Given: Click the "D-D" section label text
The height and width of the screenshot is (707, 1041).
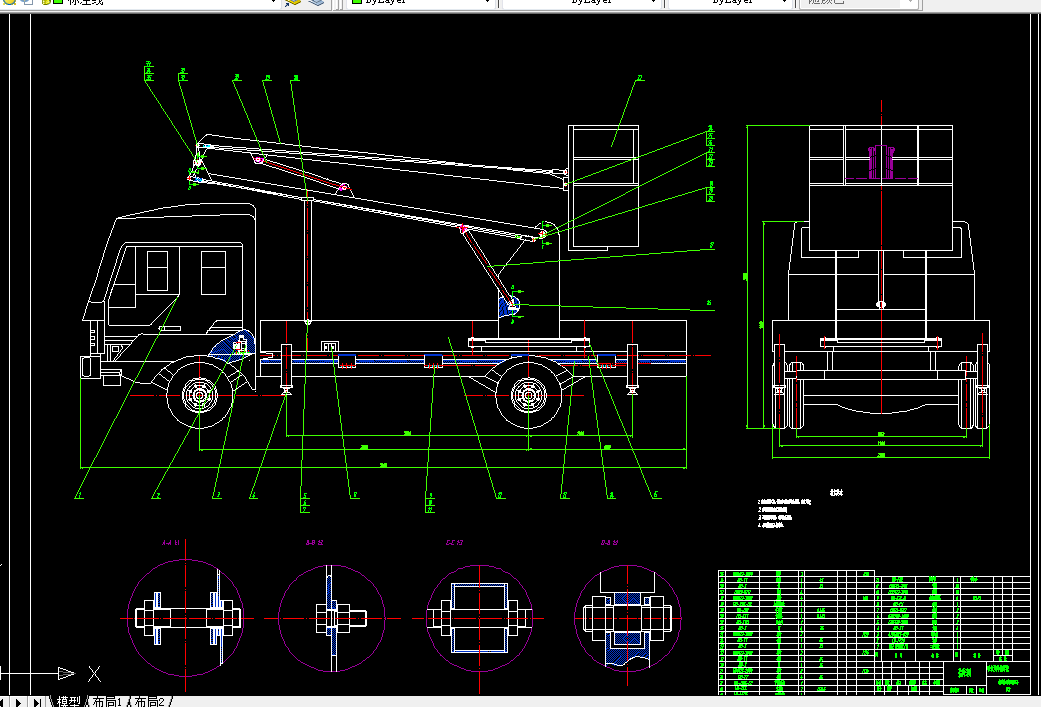Looking at the screenshot, I should (609, 542).
